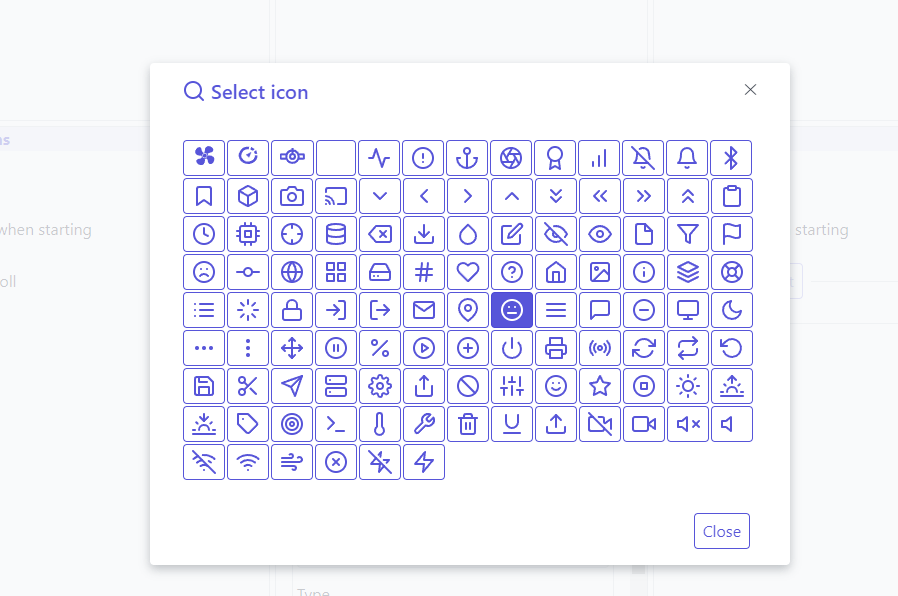Pick the globe icon

292,272
